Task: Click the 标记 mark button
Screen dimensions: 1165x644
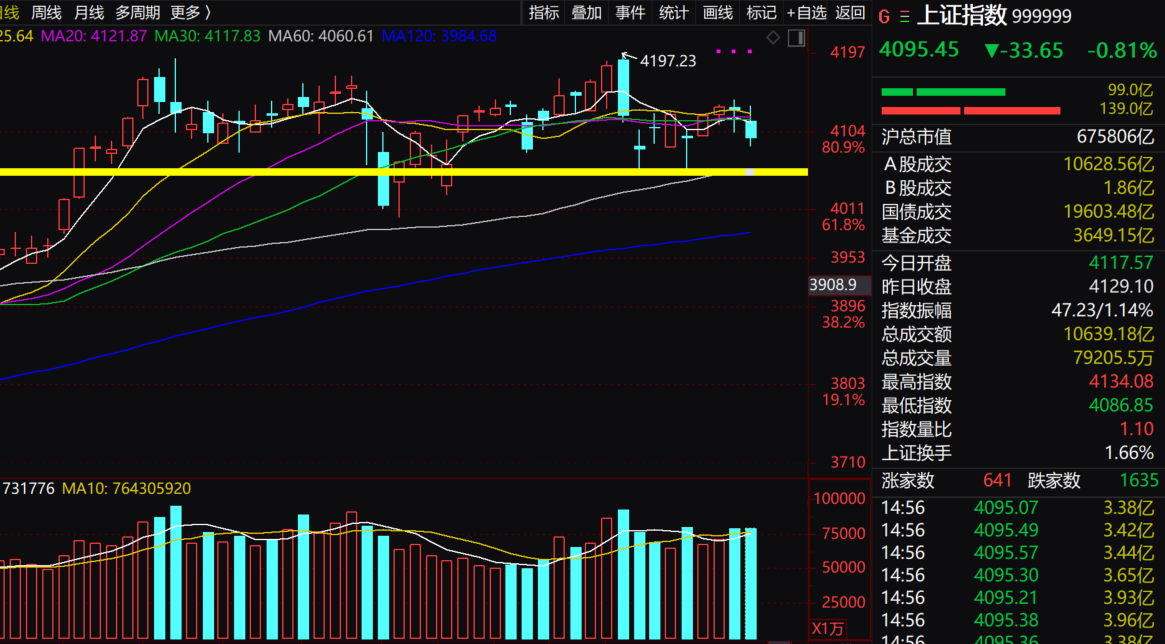Action: pyautogui.click(x=761, y=13)
